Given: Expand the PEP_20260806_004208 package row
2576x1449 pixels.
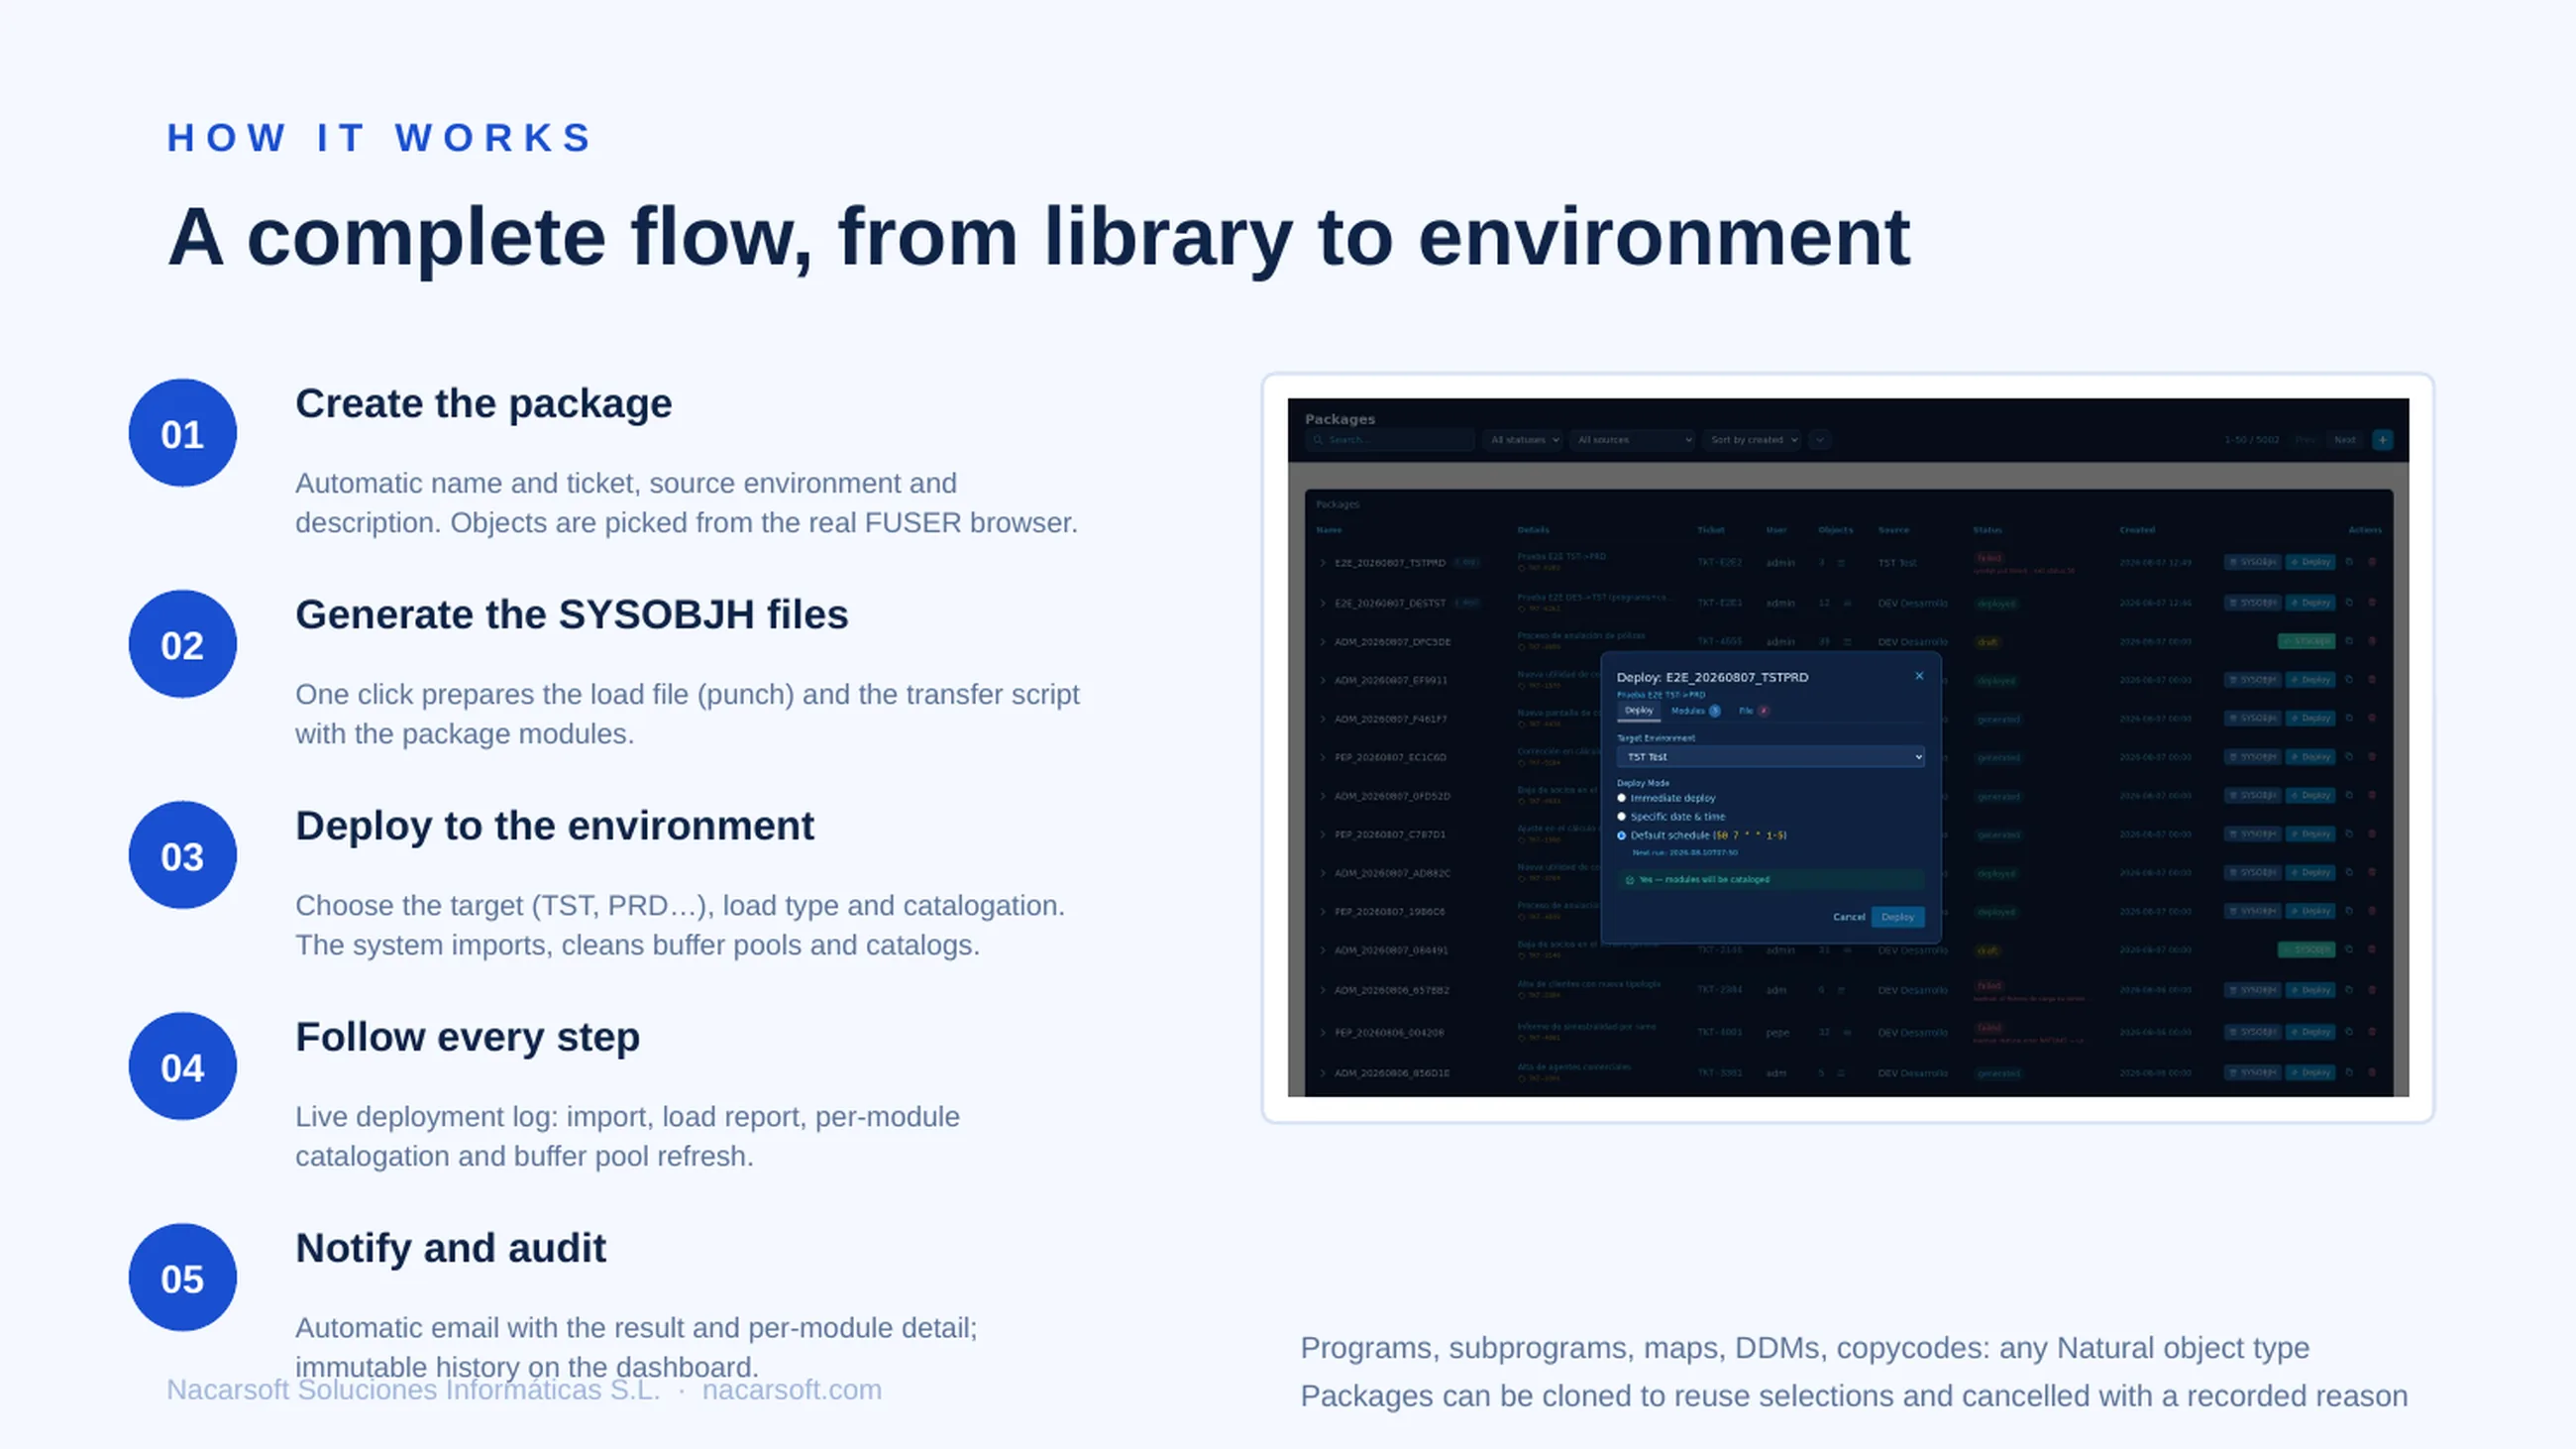Looking at the screenshot, I should [1322, 1032].
